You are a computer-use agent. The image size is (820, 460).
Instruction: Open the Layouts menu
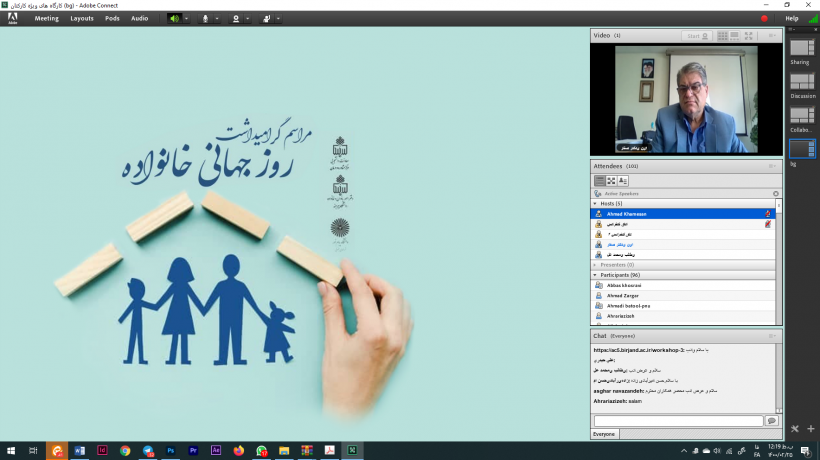[82, 18]
